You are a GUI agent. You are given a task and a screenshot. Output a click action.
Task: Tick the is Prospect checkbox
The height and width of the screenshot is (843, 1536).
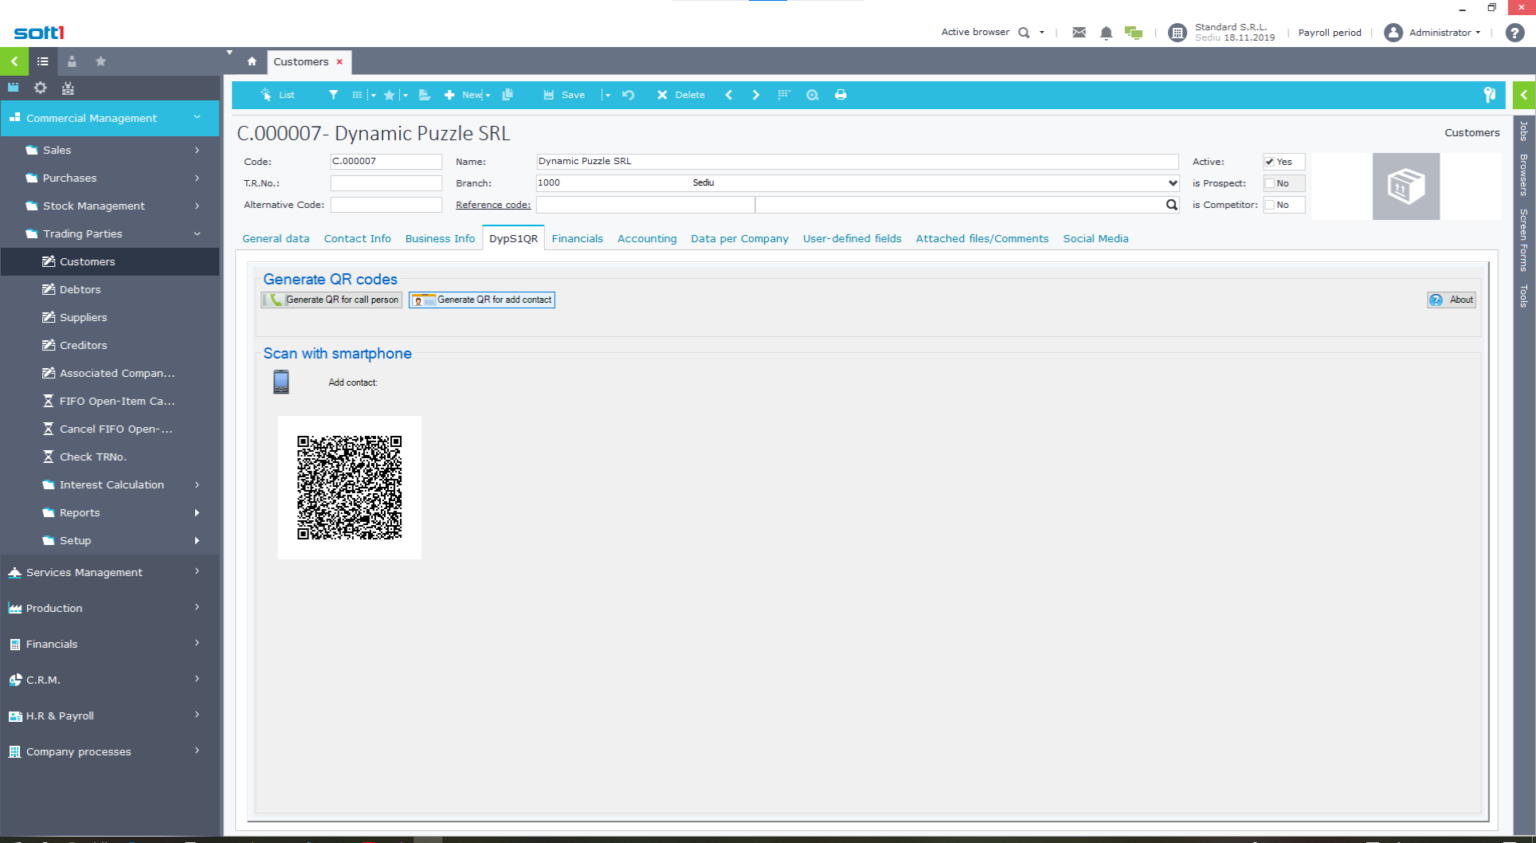click(x=1270, y=184)
